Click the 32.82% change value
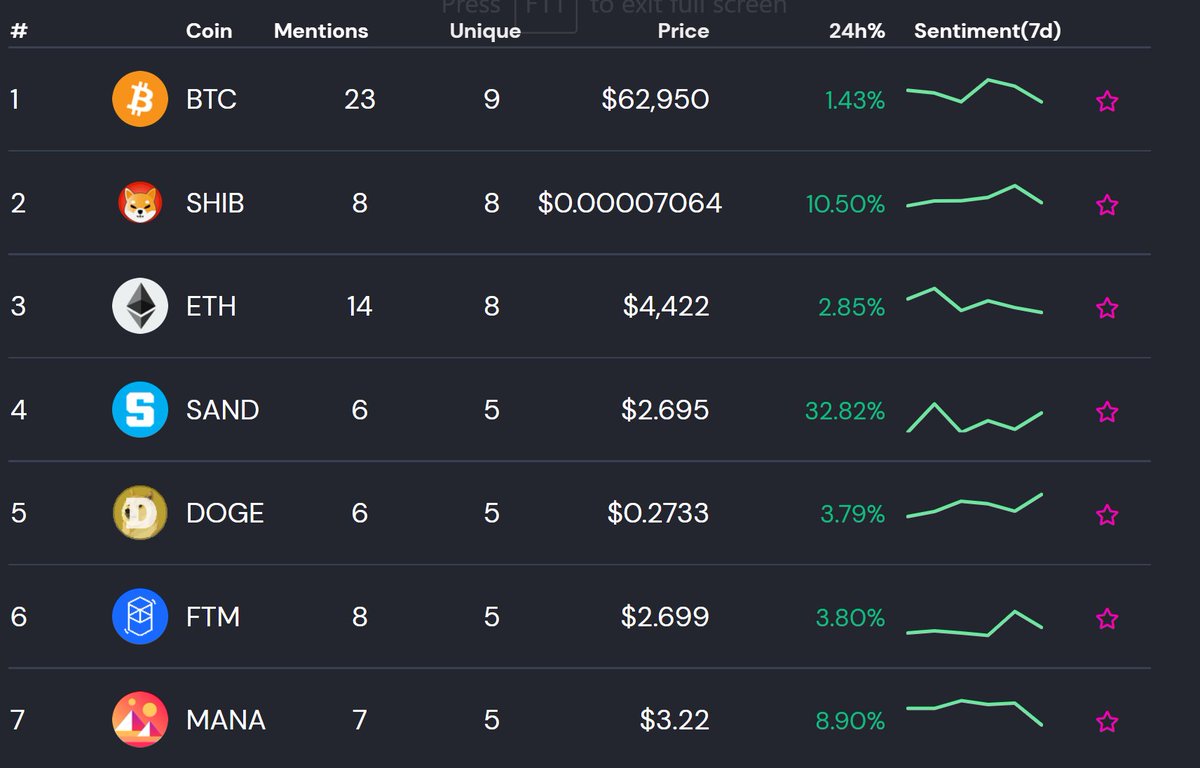1200x768 pixels. tap(845, 411)
